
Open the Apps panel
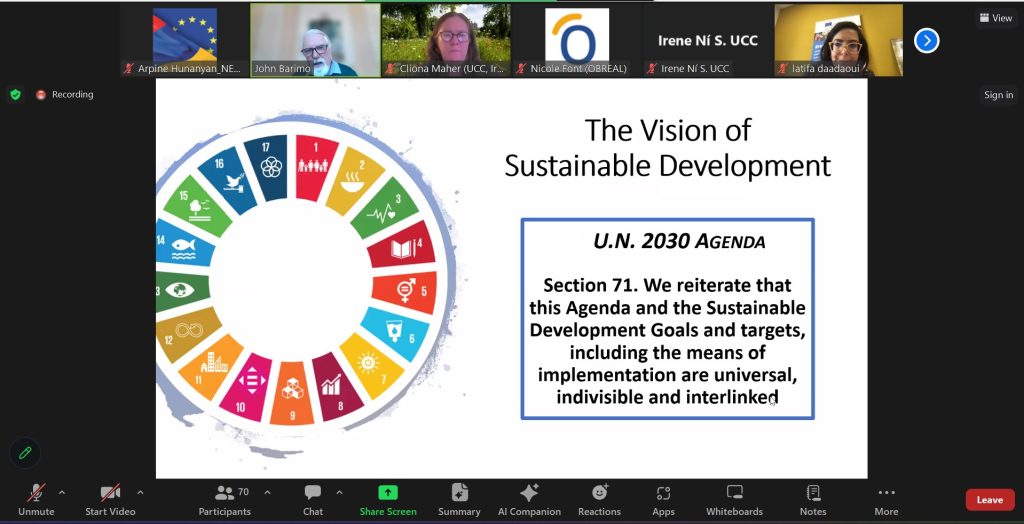pos(663,499)
